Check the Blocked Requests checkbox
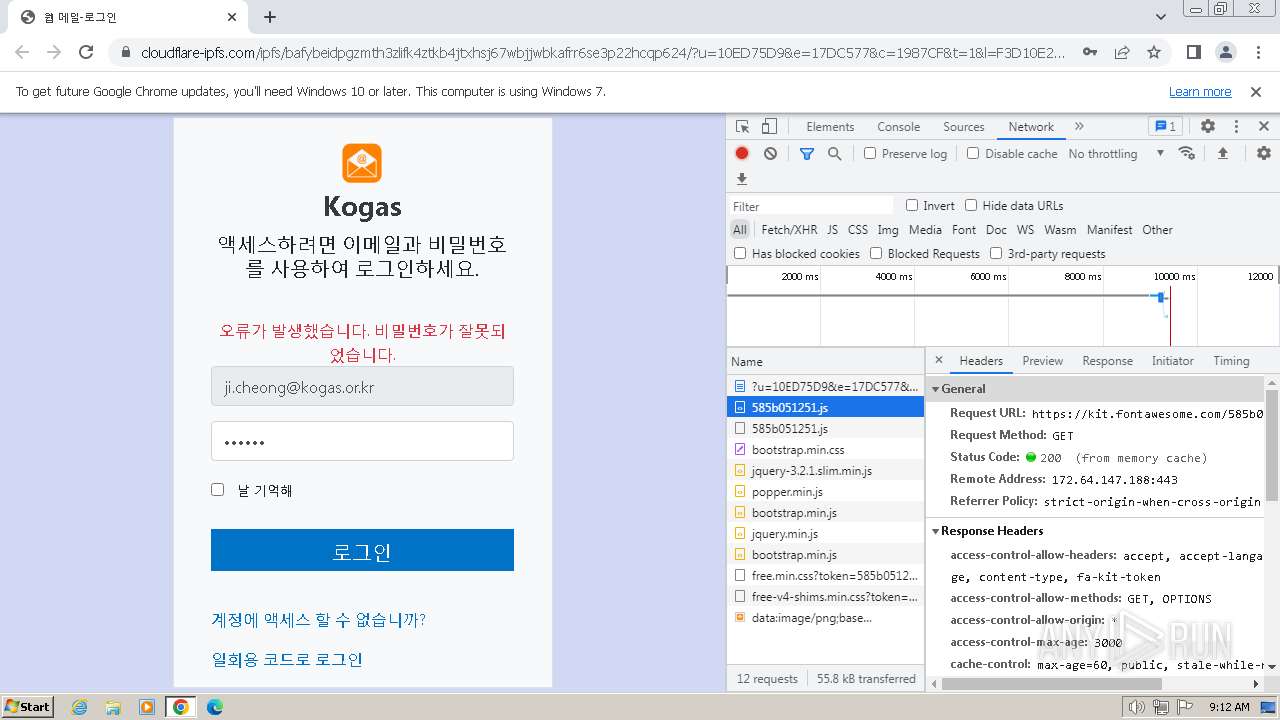Image resolution: width=1280 pixels, height=720 pixels. click(876, 253)
